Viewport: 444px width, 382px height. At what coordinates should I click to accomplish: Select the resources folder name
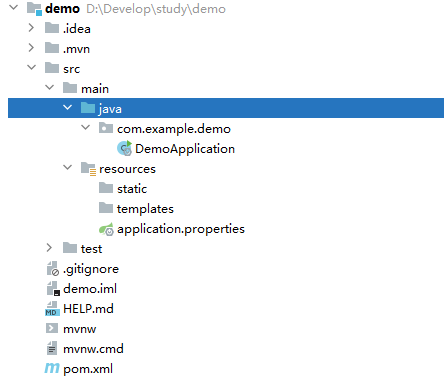127,169
